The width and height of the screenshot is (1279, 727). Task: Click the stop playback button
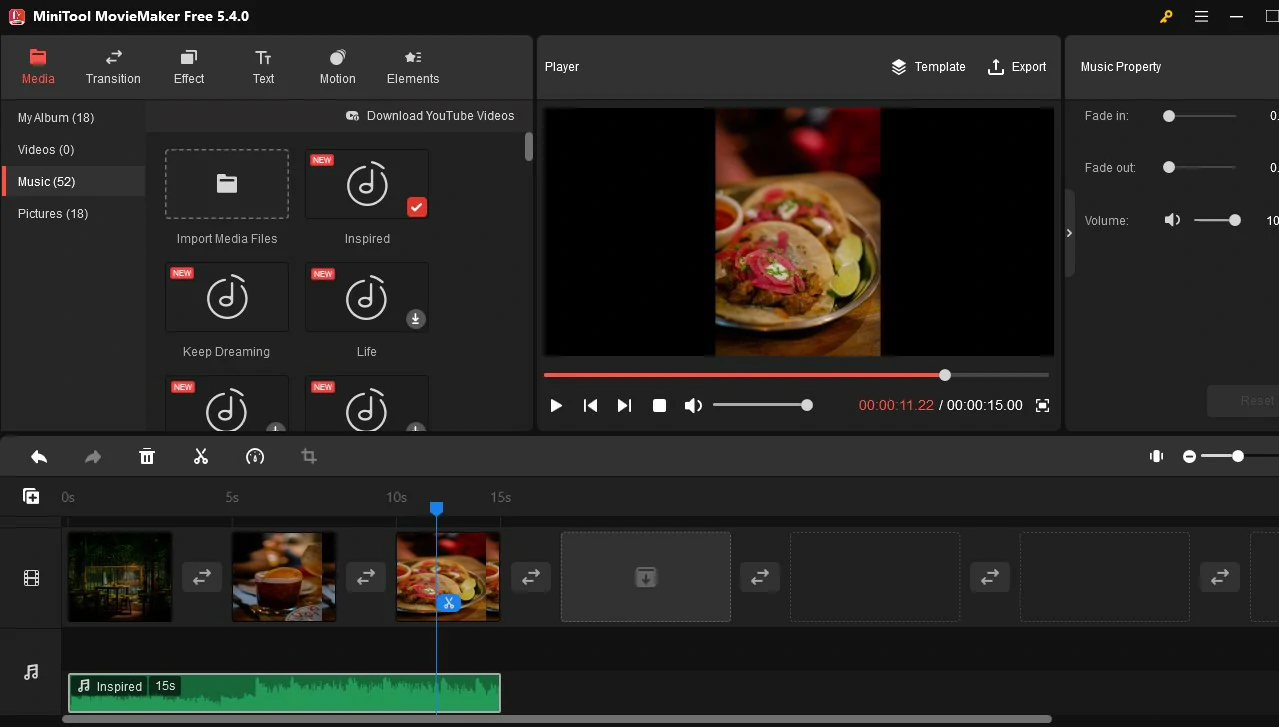[x=659, y=405]
